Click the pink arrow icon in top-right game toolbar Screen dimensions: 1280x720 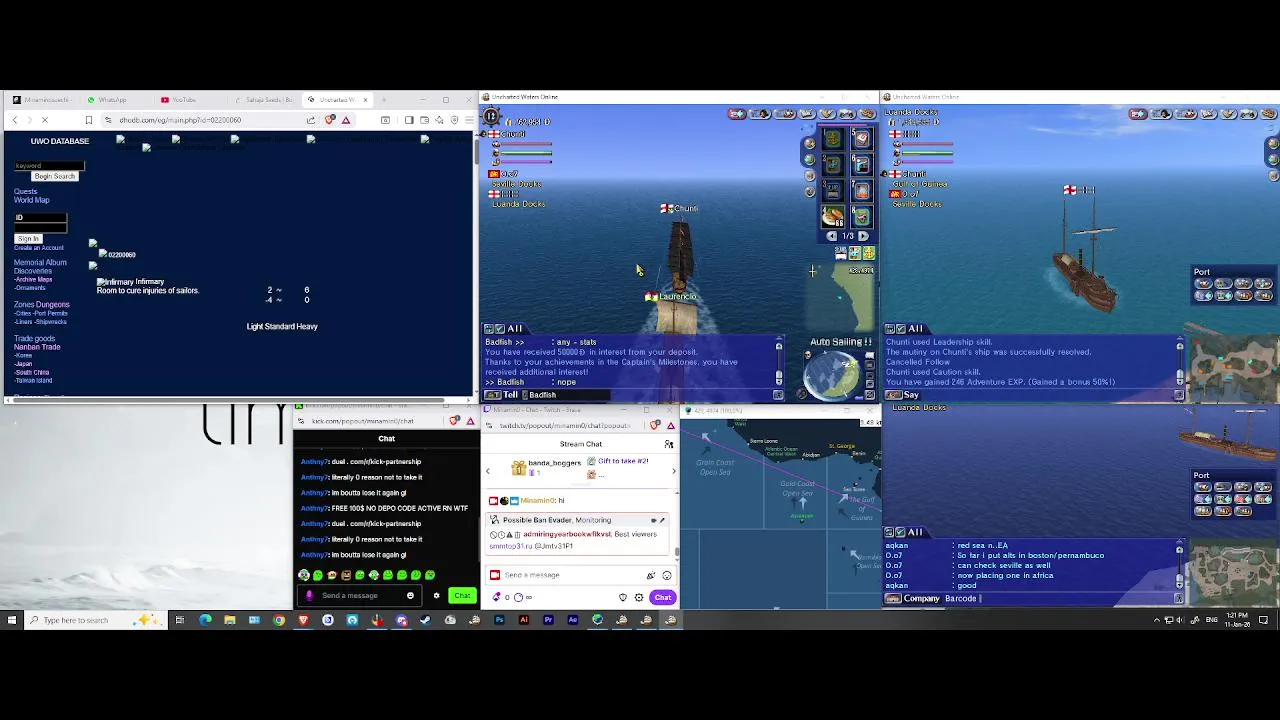click(1137, 114)
